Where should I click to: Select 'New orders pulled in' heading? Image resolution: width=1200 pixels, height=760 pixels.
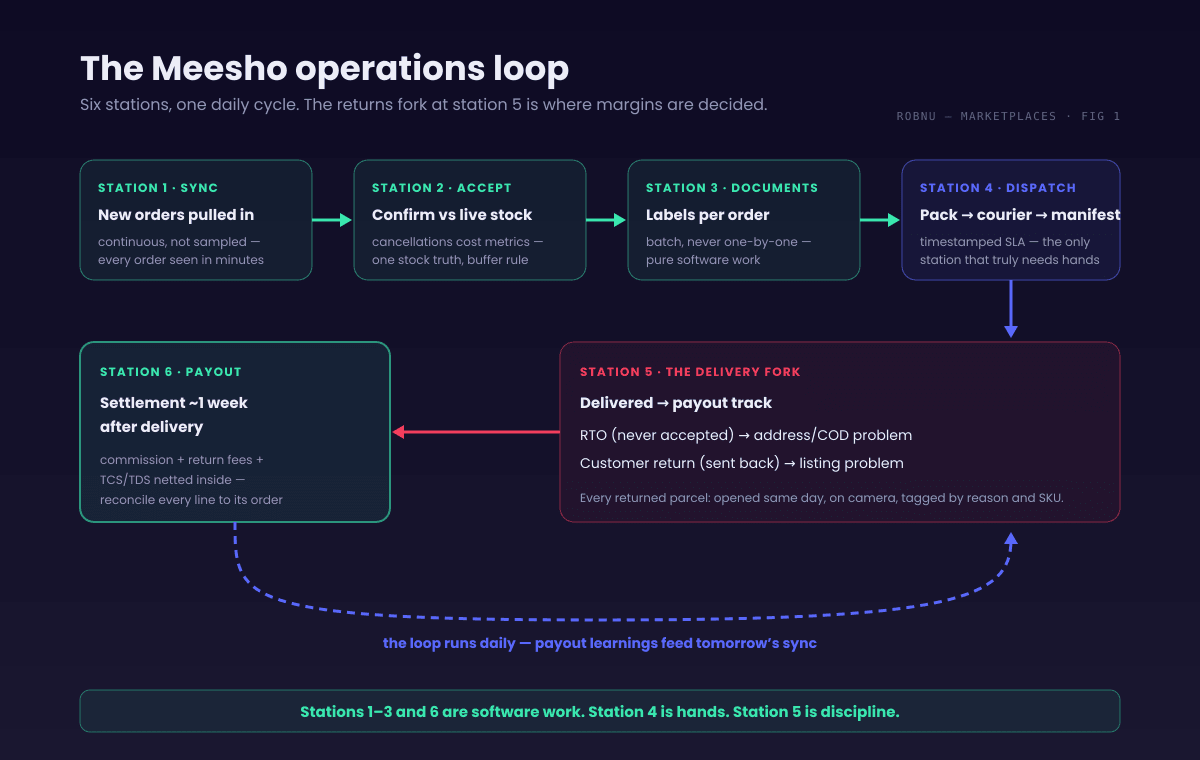tap(176, 215)
